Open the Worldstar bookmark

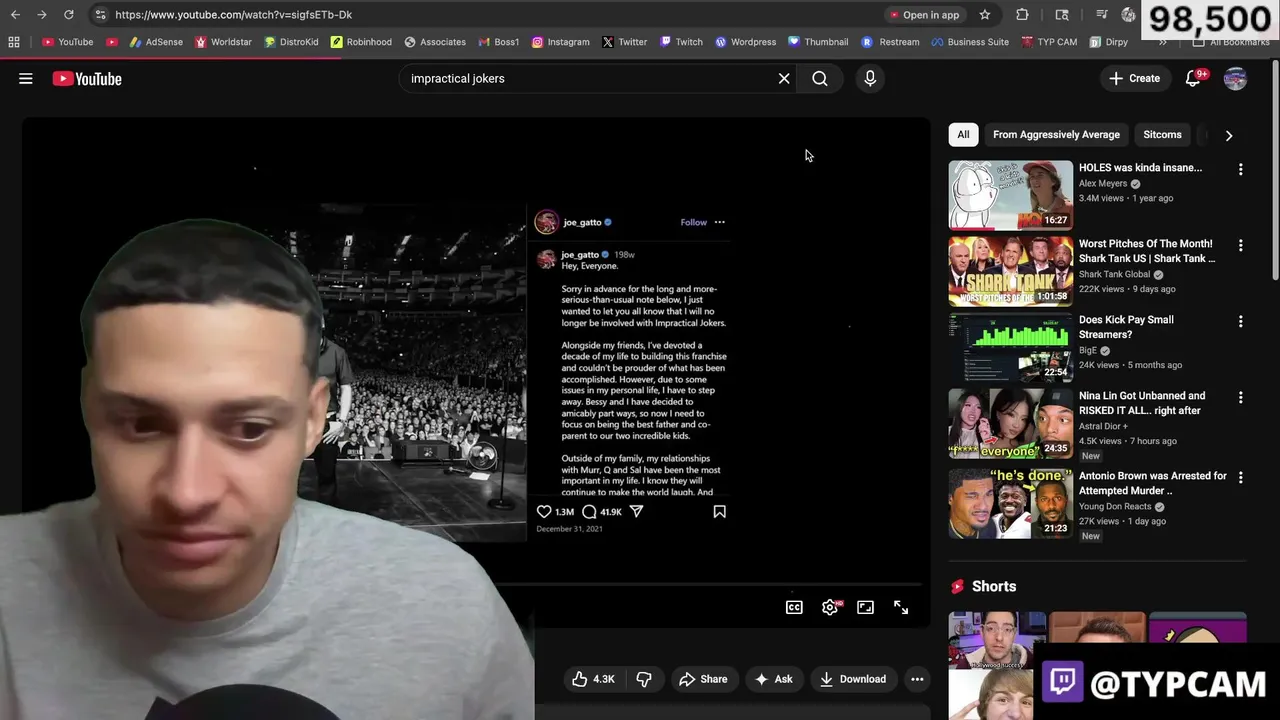223,42
